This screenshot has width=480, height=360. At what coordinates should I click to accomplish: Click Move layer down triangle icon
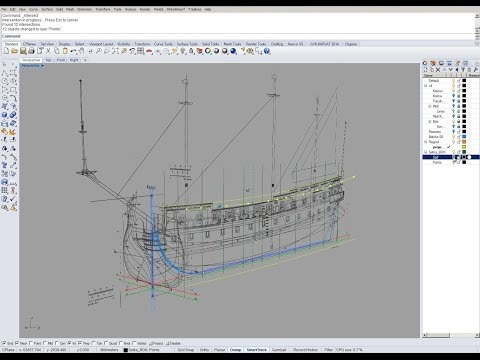pyautogui.click(x=451, y=70)
